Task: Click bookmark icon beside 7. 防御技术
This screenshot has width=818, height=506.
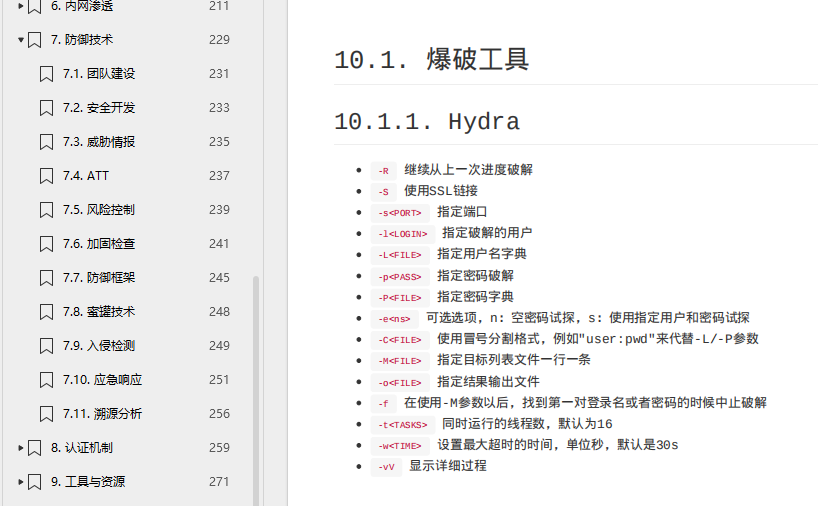Action: [34, 40]
